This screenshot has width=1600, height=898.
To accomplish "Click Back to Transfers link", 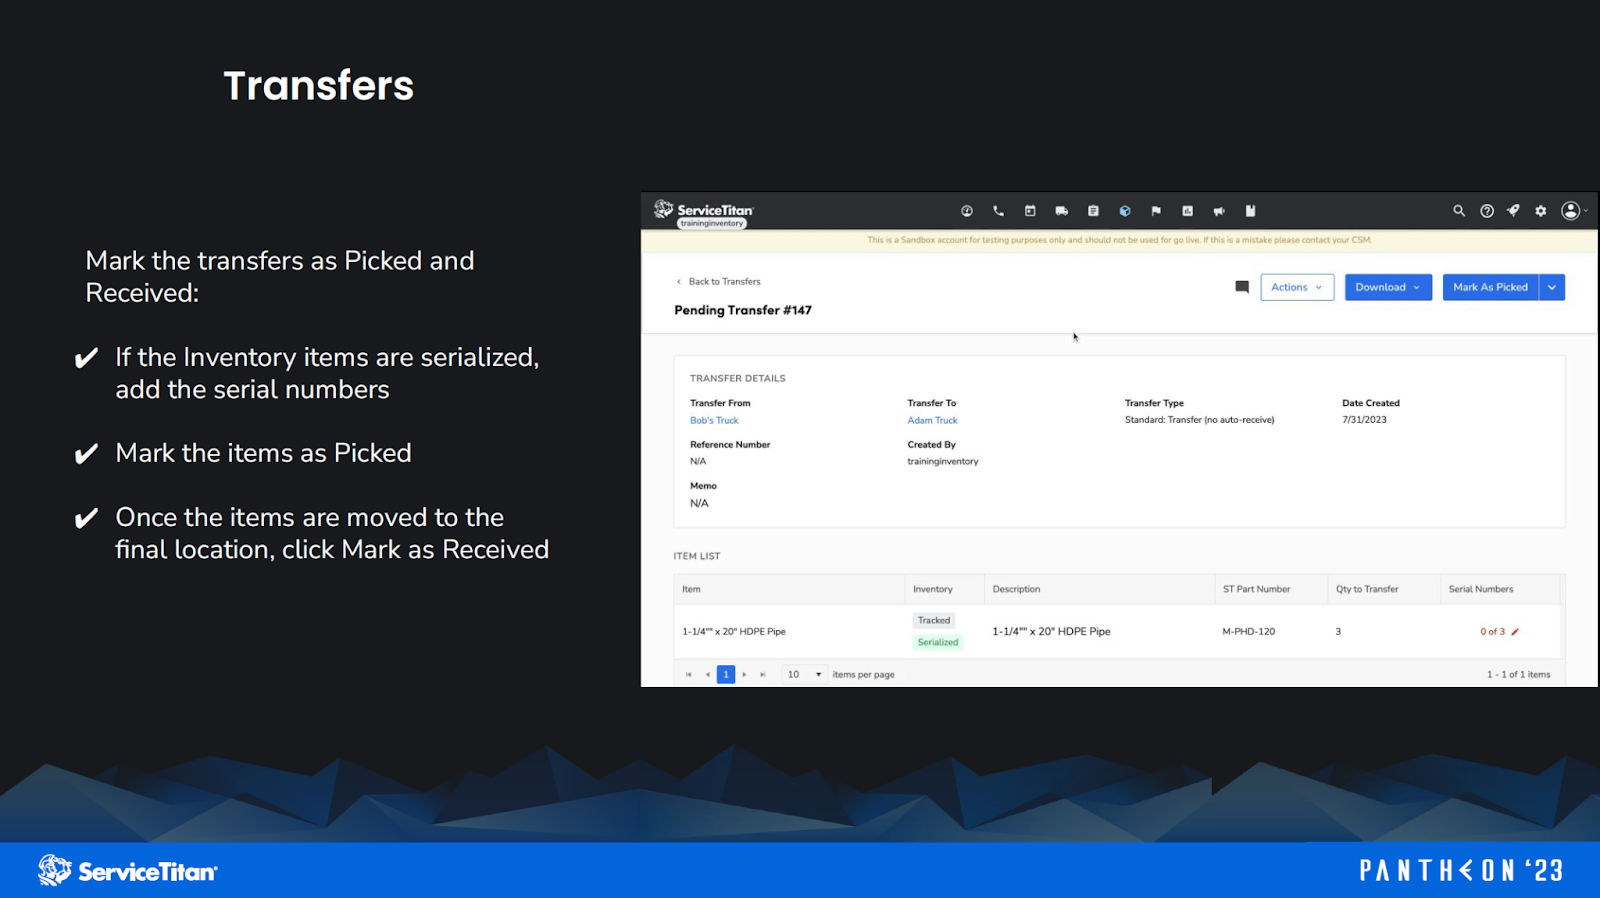I will (x=718, y=282).
